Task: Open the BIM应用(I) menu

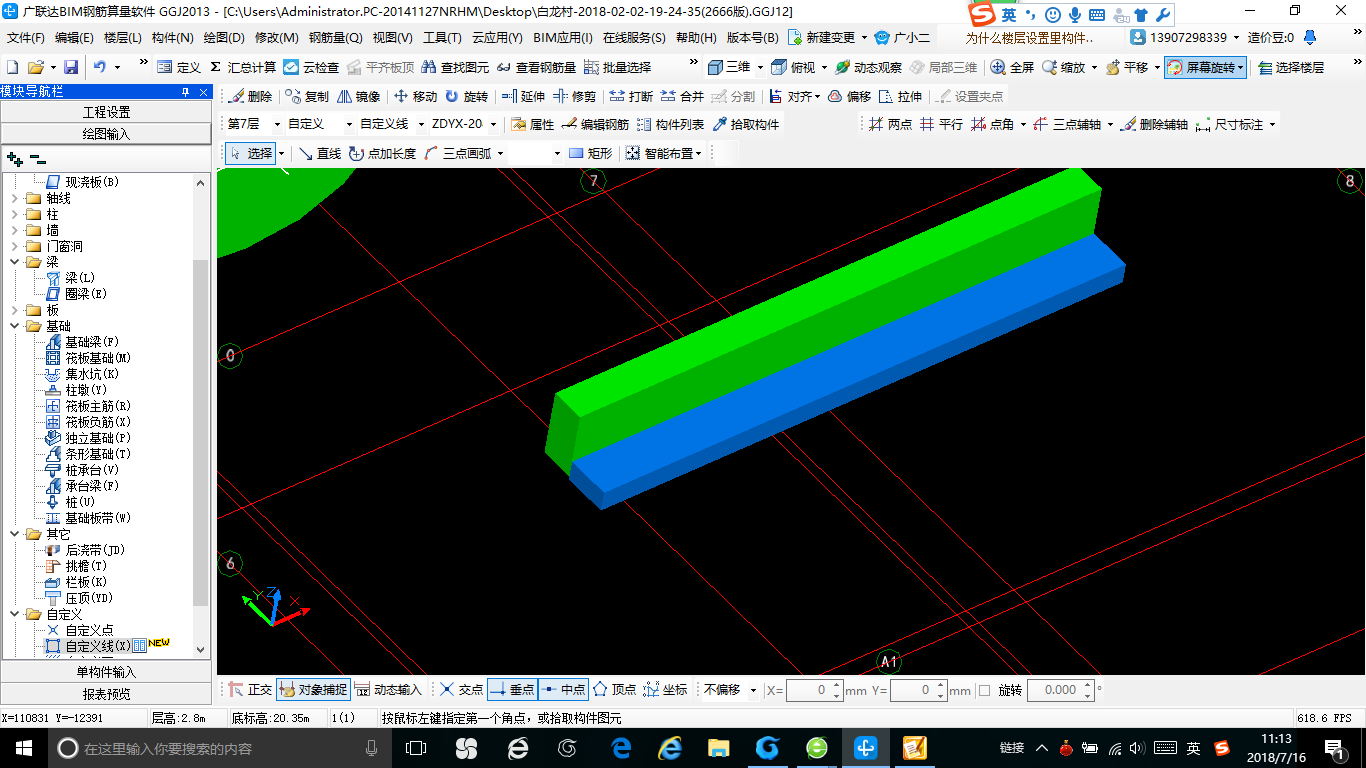Action: pyautogui.click(x=563, y=38)
